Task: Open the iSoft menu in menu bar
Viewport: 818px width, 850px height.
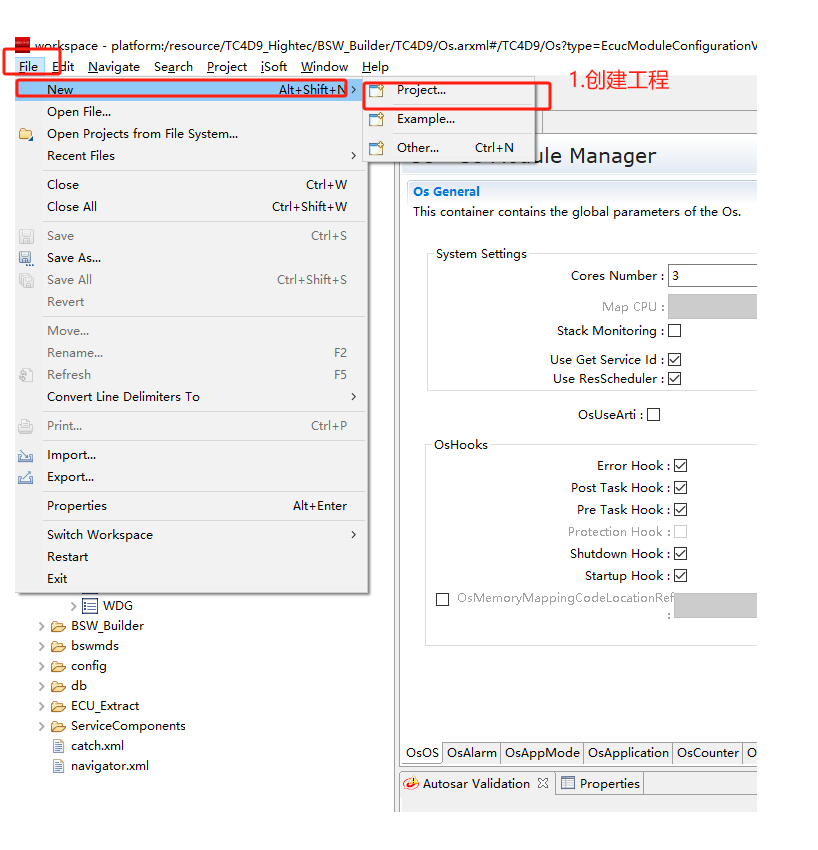Action: 274,67
